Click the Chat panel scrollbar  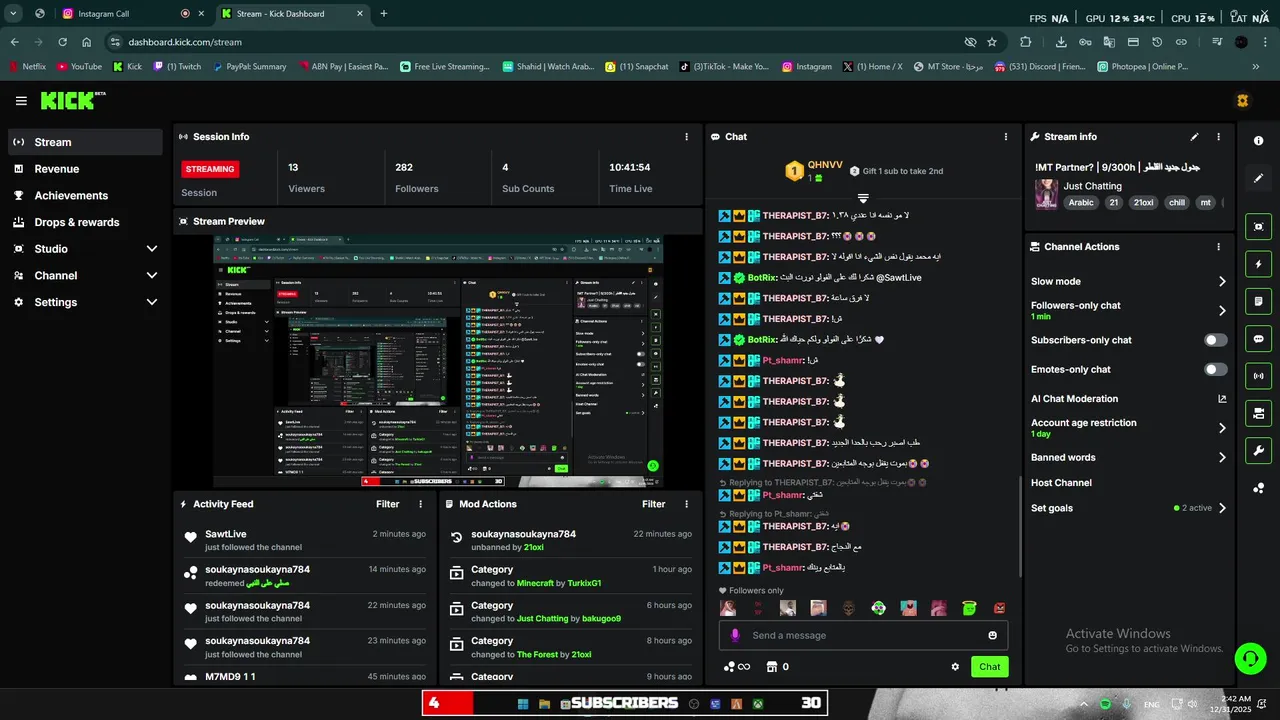[x=1019, y=527]
